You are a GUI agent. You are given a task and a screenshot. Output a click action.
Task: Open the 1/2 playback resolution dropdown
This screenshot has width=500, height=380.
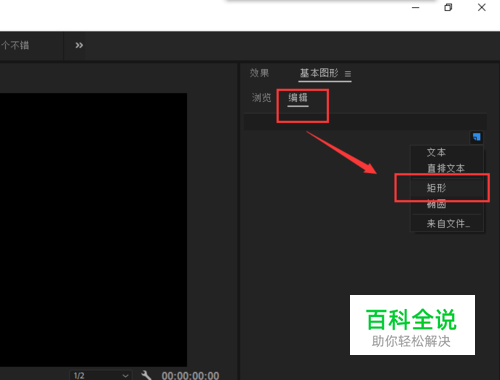point(101,375)
